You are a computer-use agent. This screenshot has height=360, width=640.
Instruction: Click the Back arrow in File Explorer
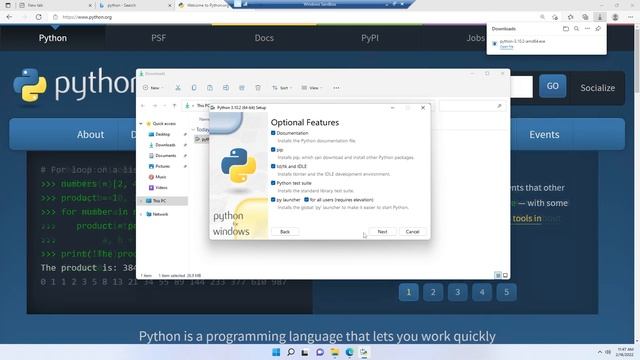pos(143,106)
